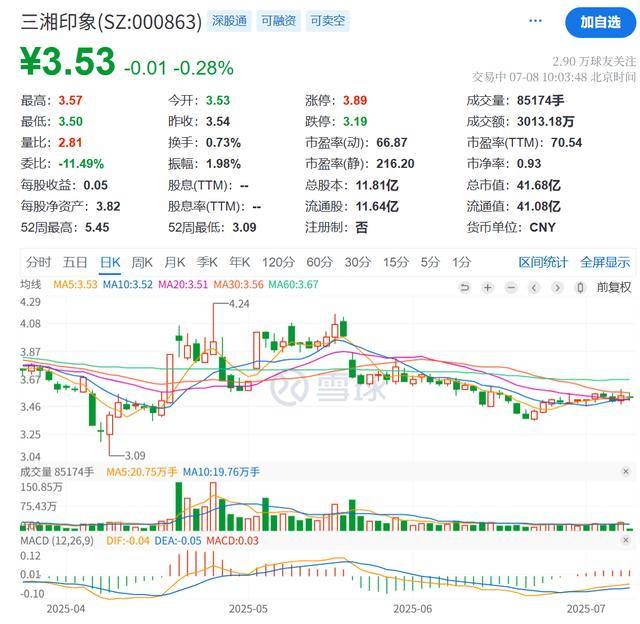The image size is (640, 624).
Task: Zoom out the K-line chart with minus icon
Action: point(511,288)
